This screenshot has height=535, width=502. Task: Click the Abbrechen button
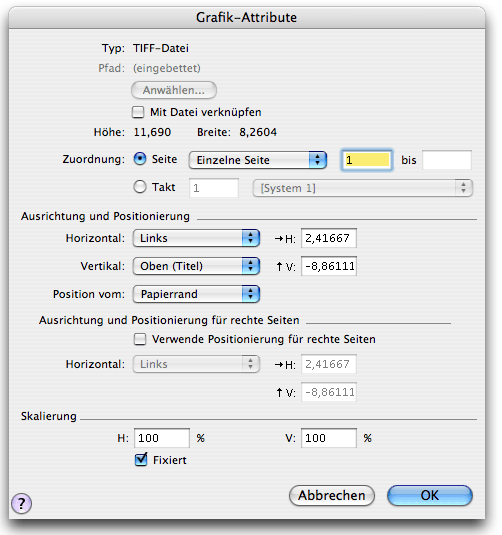click(332, 495)
